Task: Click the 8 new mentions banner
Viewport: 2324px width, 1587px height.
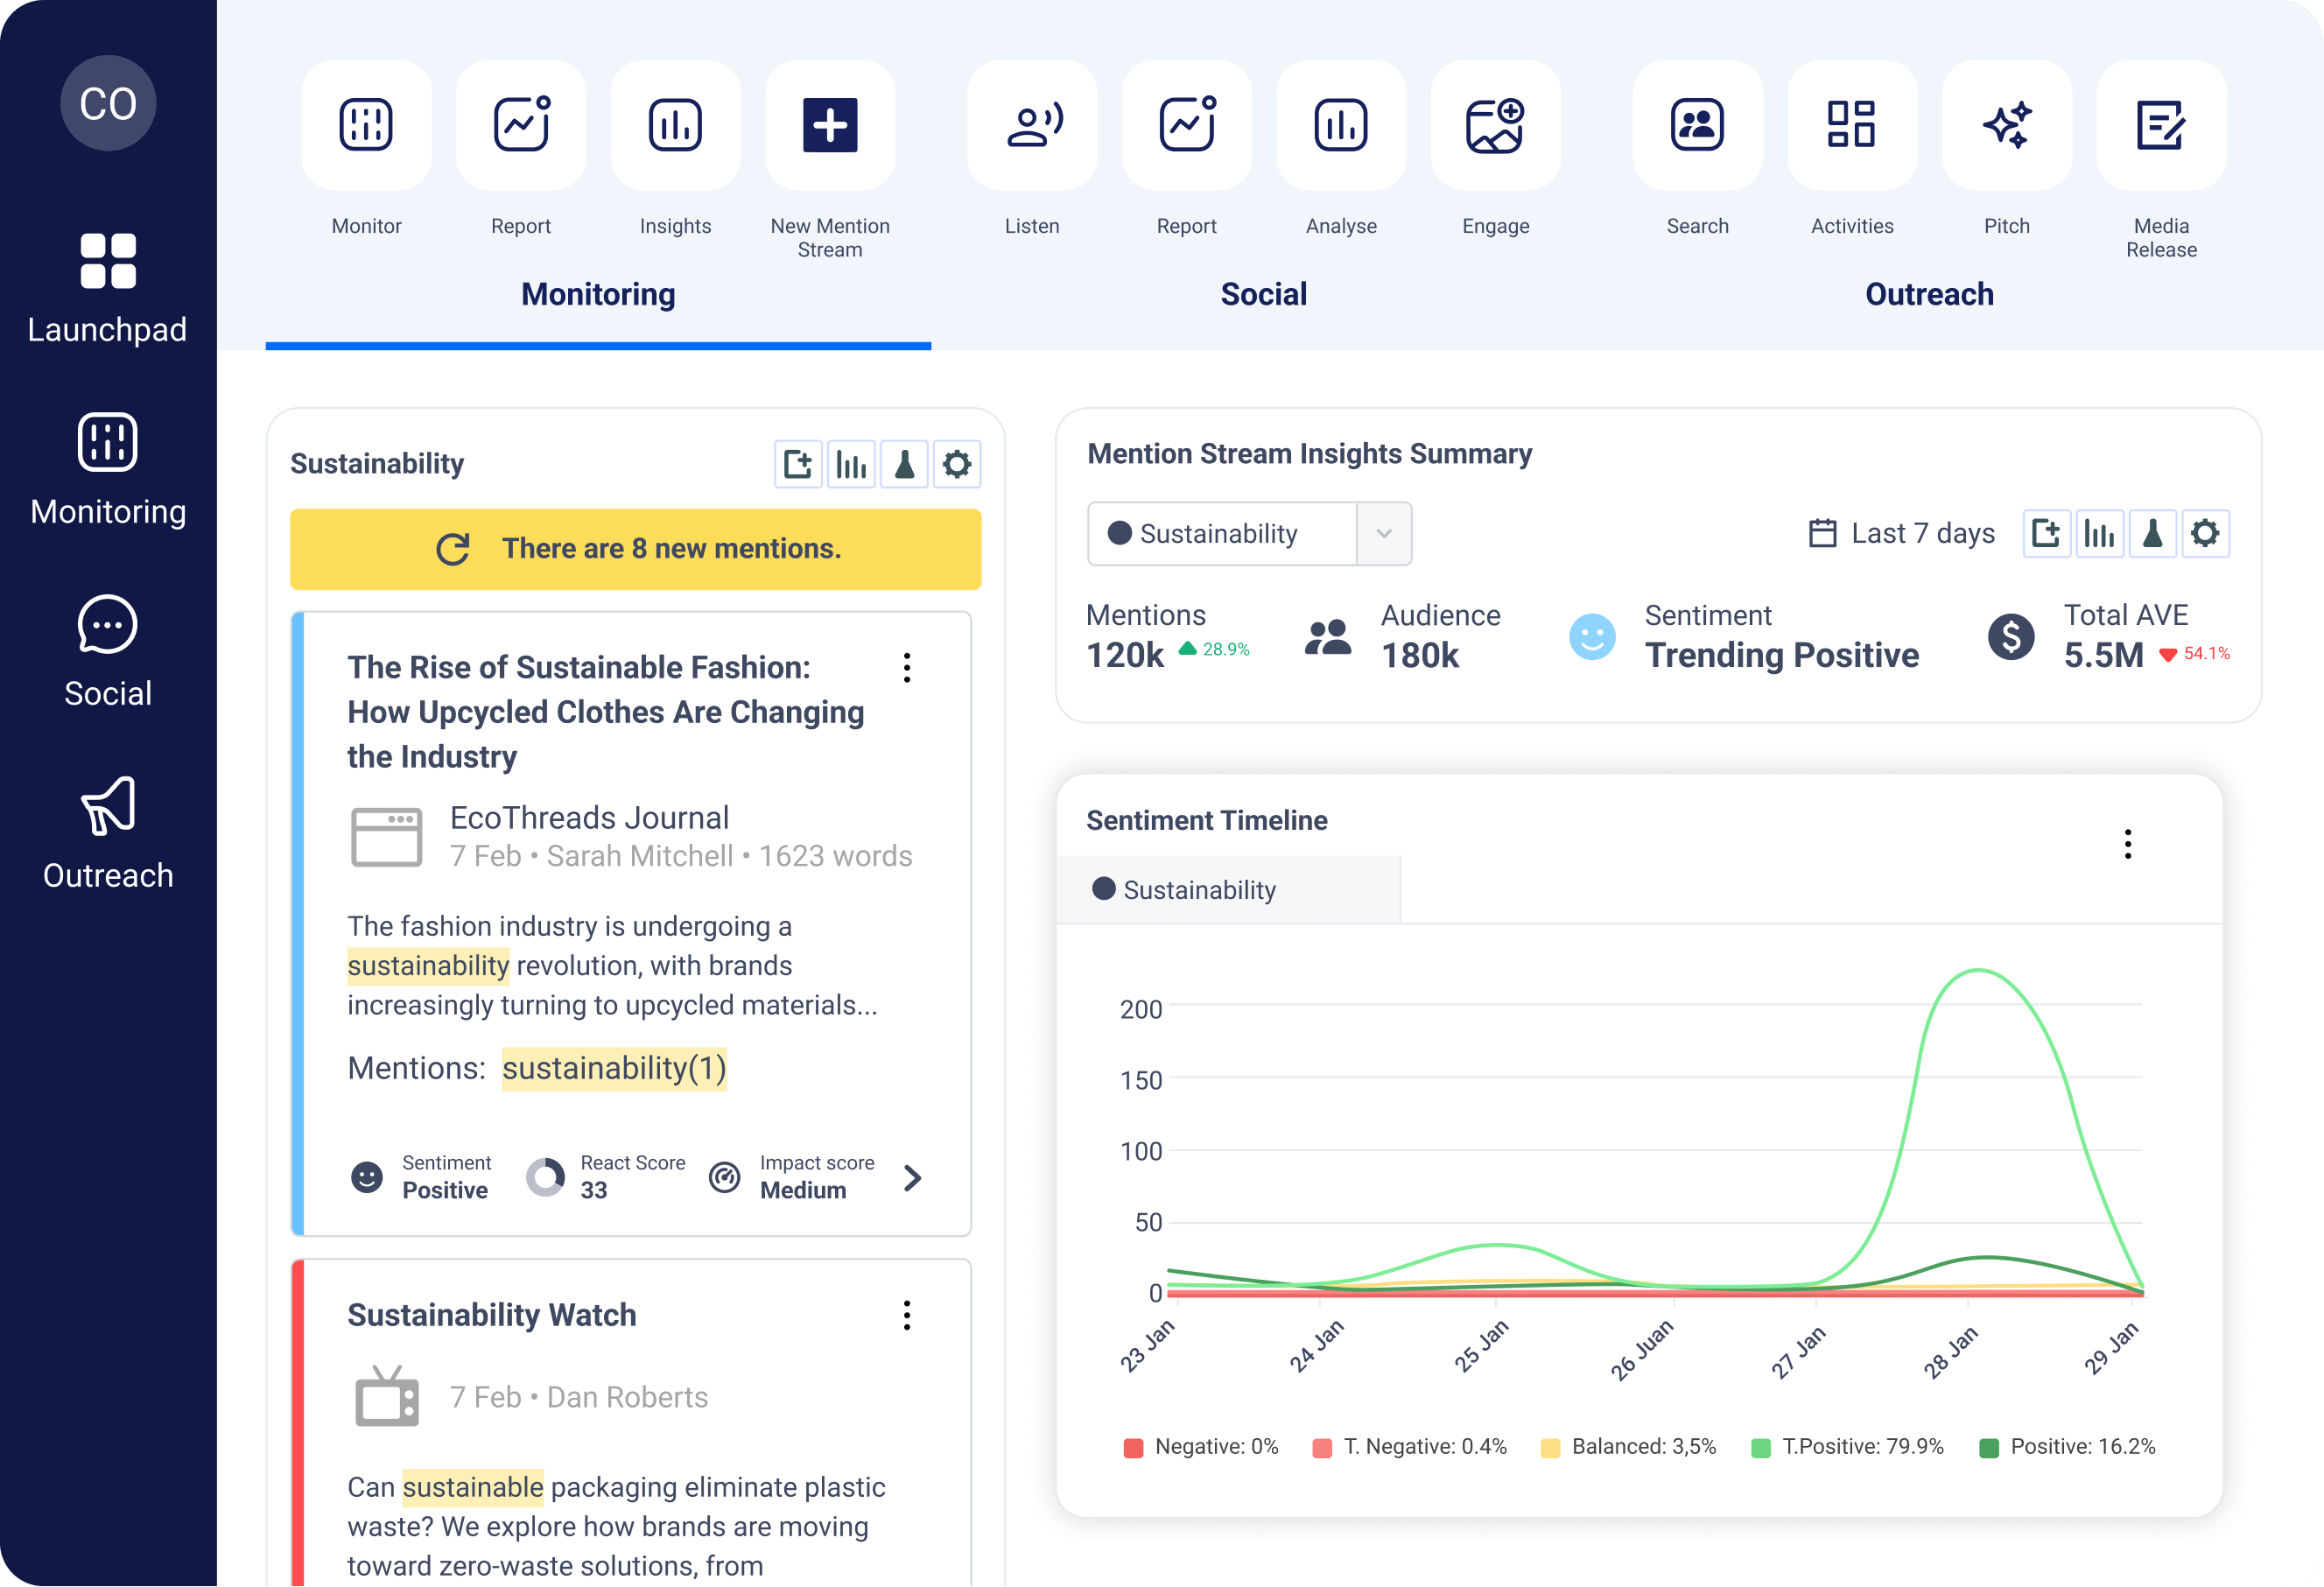Action: [635, 549]
